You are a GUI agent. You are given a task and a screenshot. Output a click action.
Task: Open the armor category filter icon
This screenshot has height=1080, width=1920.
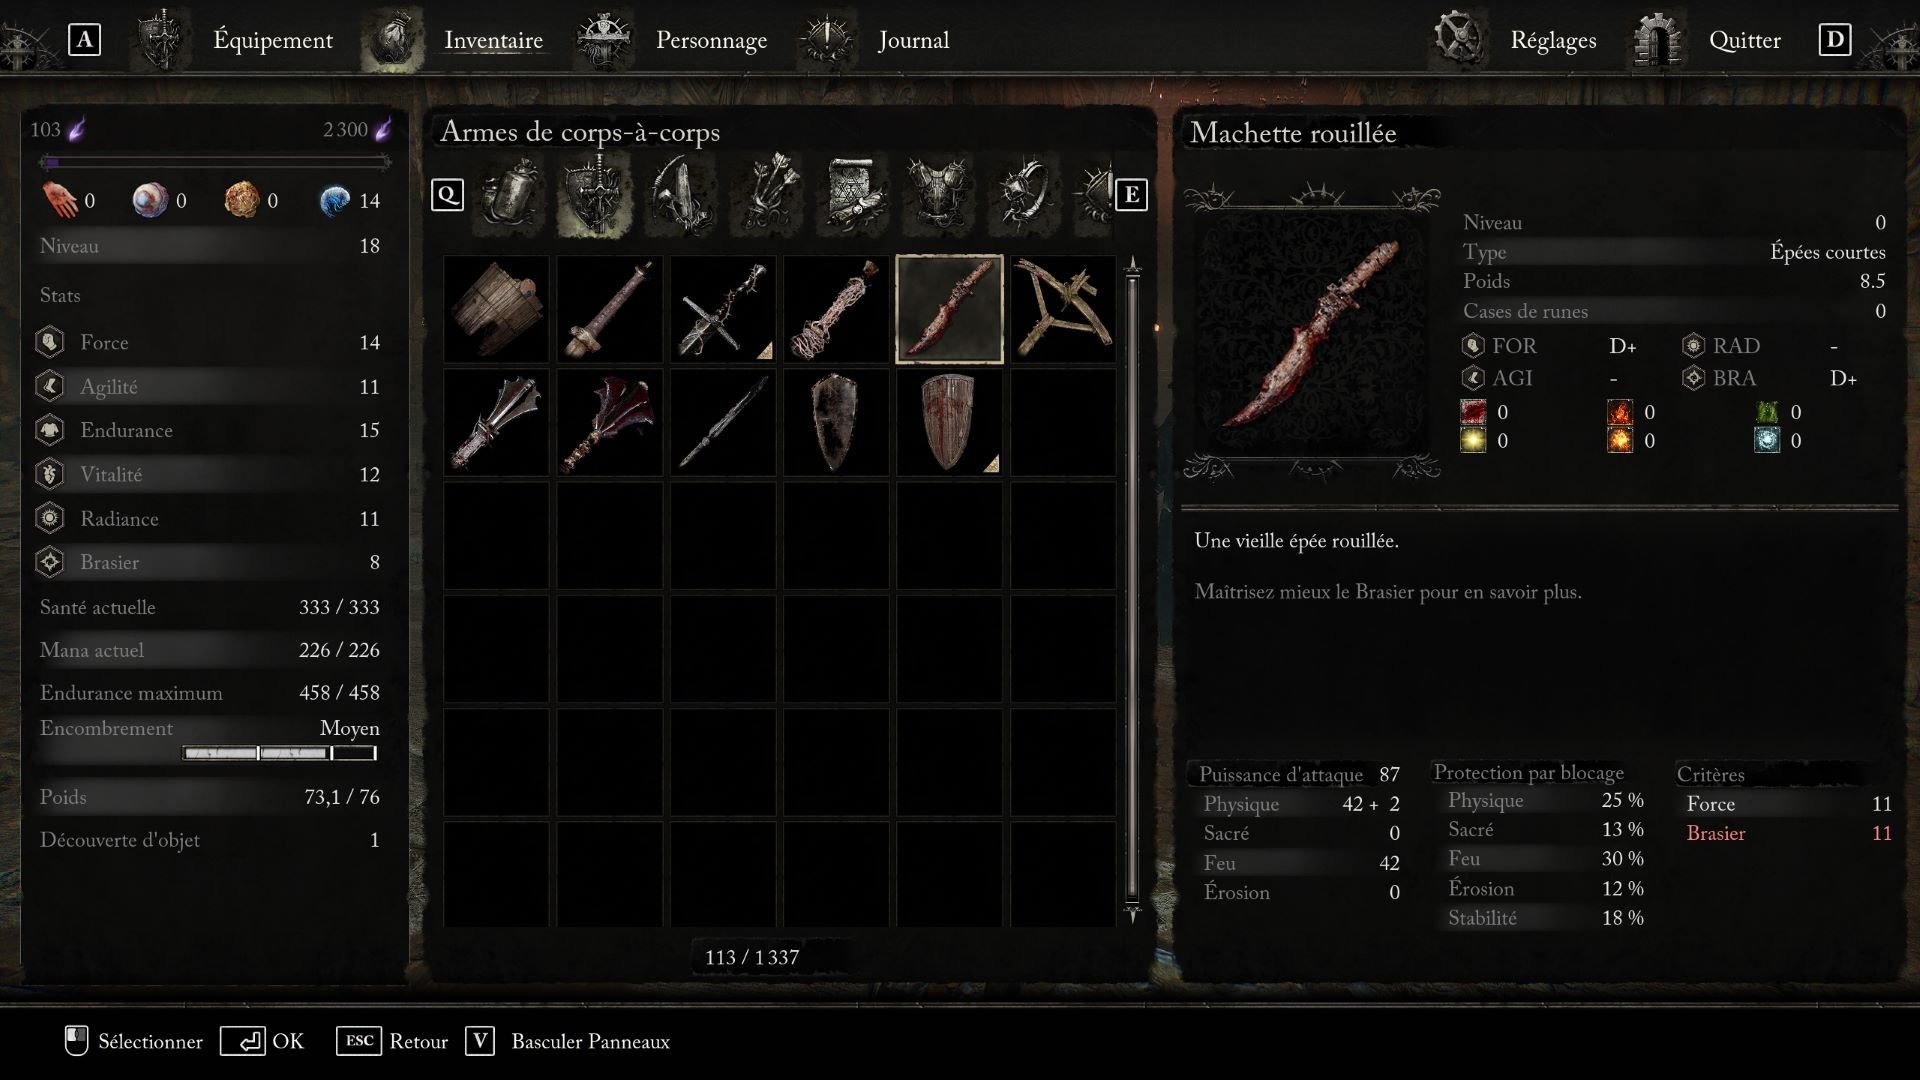[x=938, y=194]
